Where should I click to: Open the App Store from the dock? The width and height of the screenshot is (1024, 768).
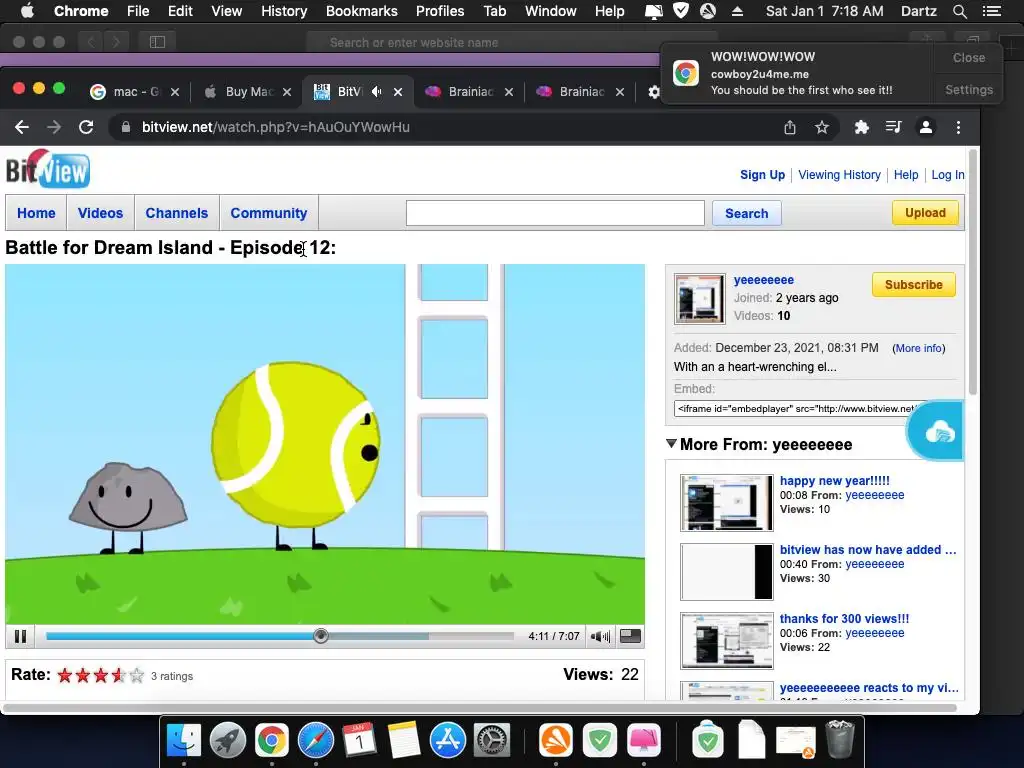[x=448, y=741]
